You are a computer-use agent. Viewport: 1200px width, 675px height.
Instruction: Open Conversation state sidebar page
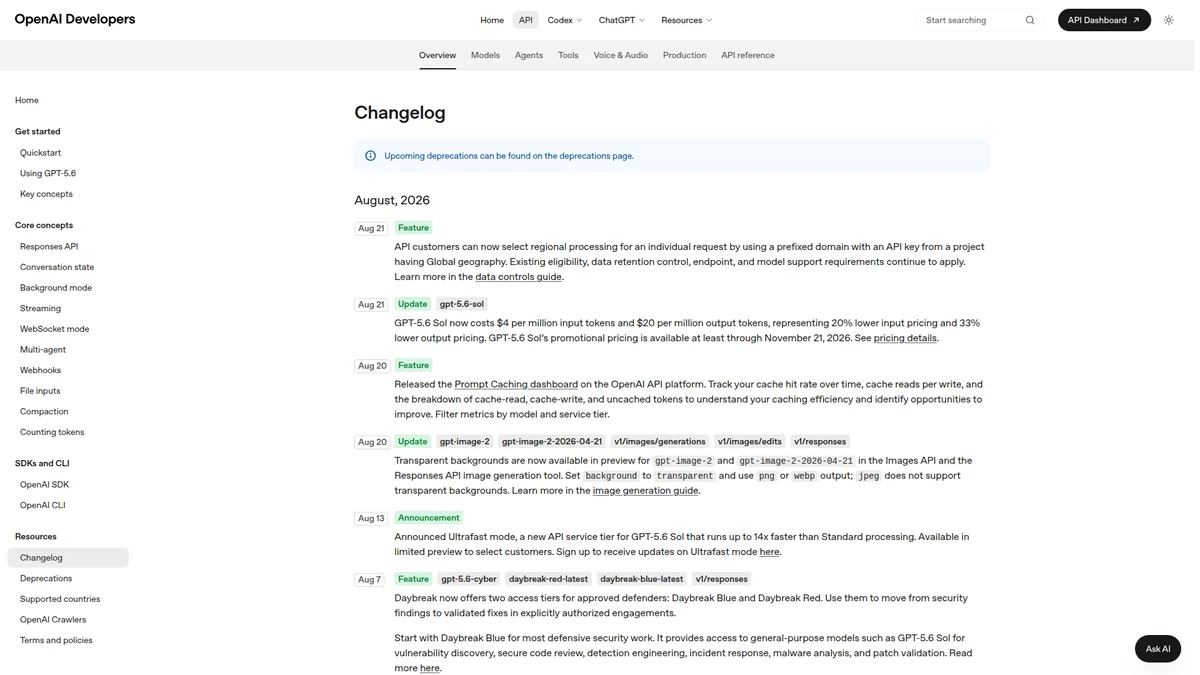57,267
